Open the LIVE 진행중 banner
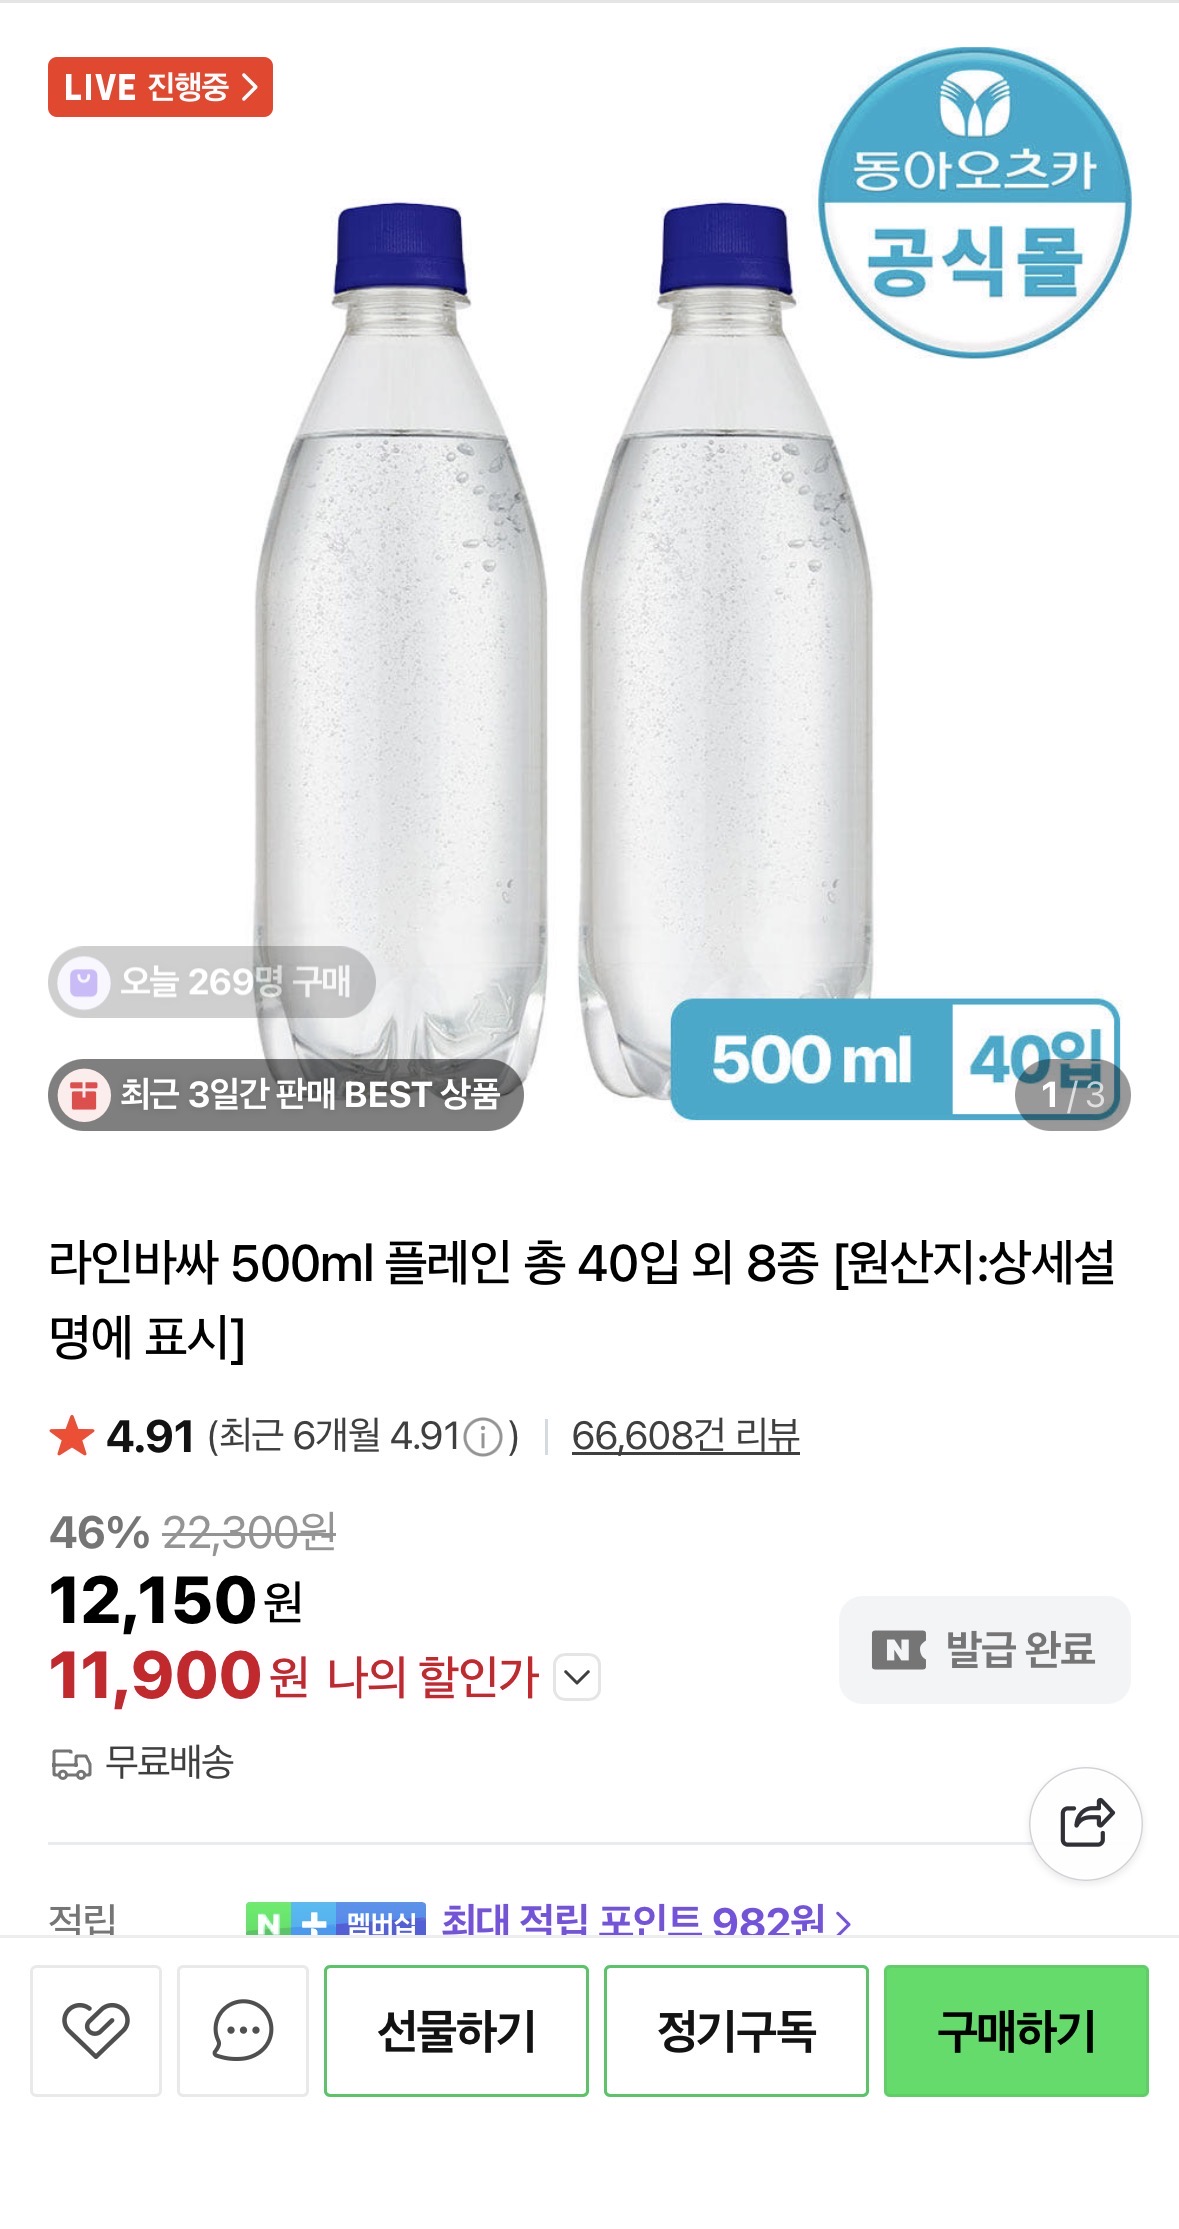Screen dimensions: 1179x2229 tap(160, 87)
